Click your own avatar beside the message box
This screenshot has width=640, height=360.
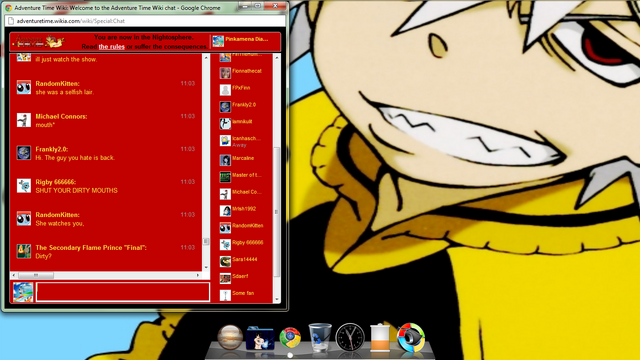tap(23, 292)
